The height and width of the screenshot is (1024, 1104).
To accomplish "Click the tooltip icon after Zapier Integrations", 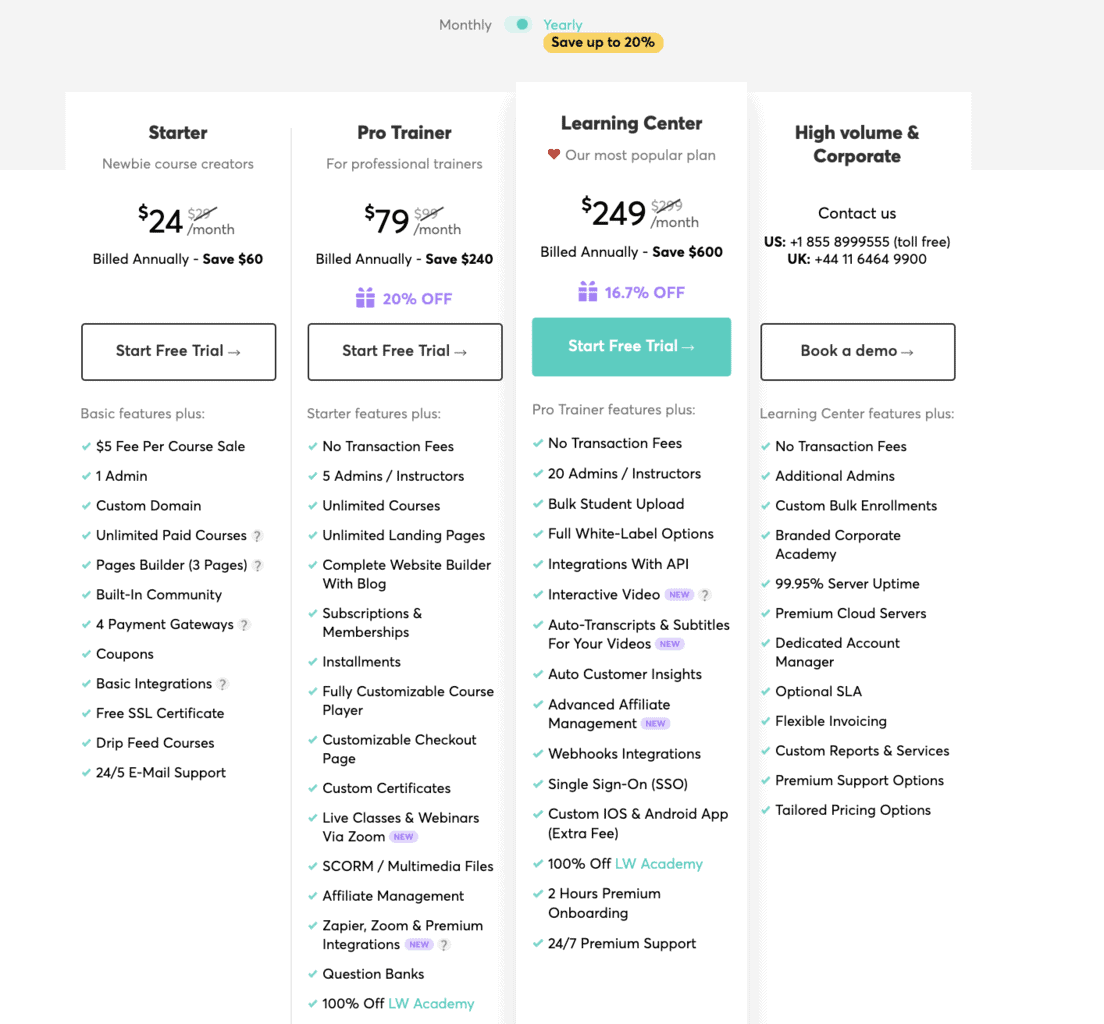I will (445, 944).
